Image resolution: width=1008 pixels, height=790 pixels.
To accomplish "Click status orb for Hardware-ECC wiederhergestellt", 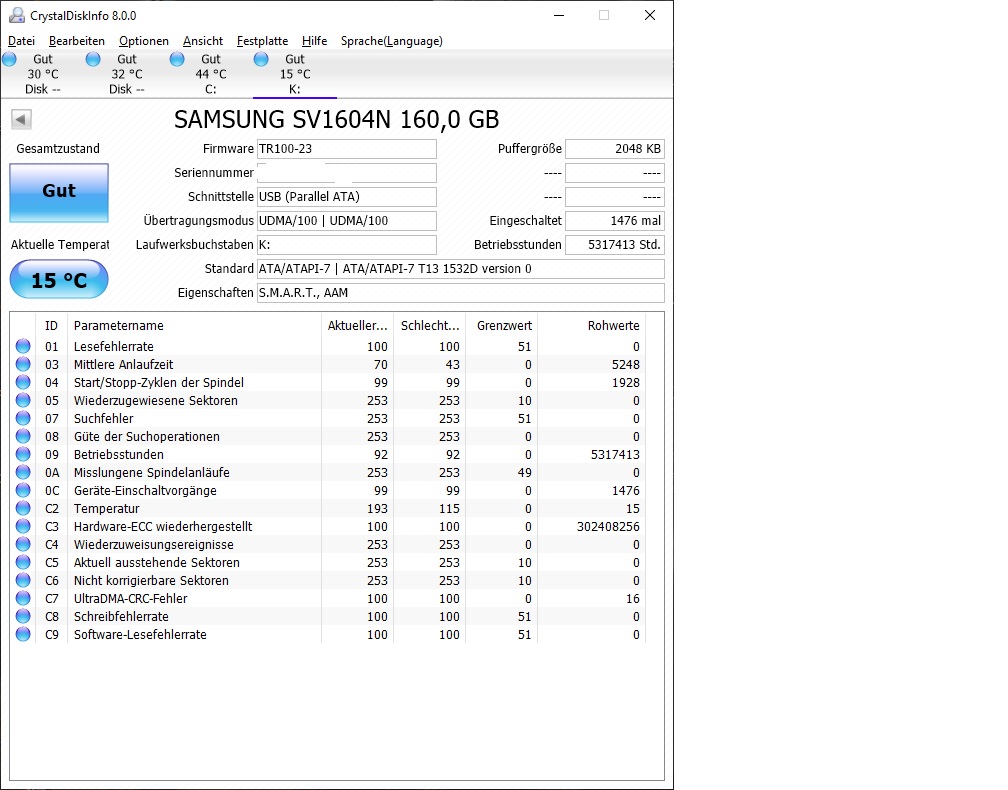I will tap(23, 526).
